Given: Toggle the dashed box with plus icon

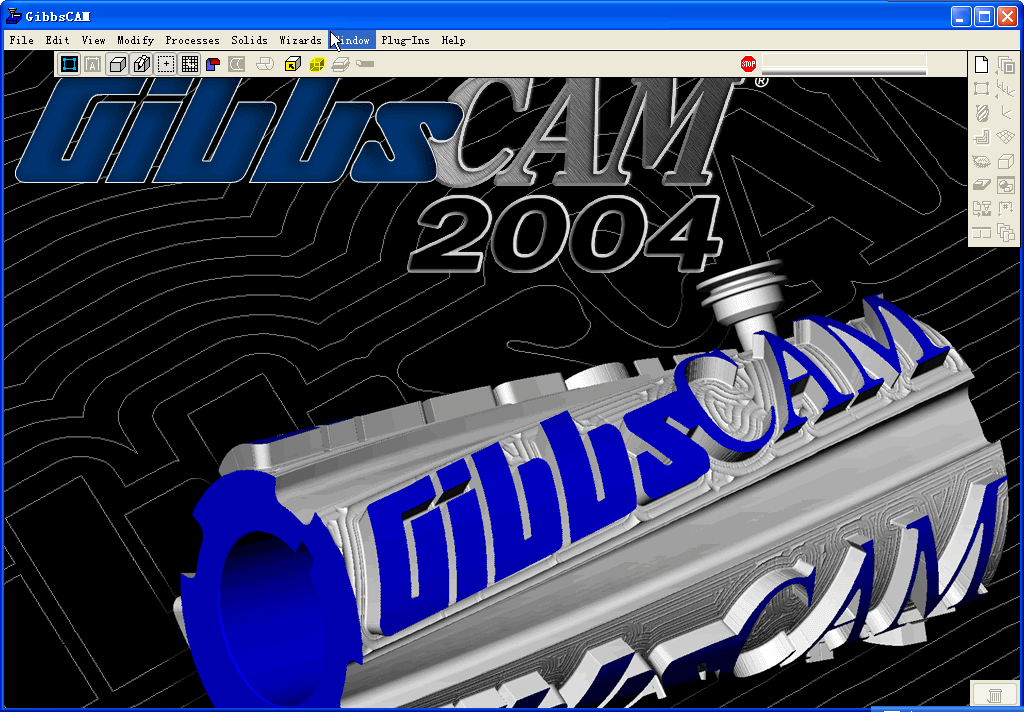Looking at the screenshot, I should coord(166,64).
